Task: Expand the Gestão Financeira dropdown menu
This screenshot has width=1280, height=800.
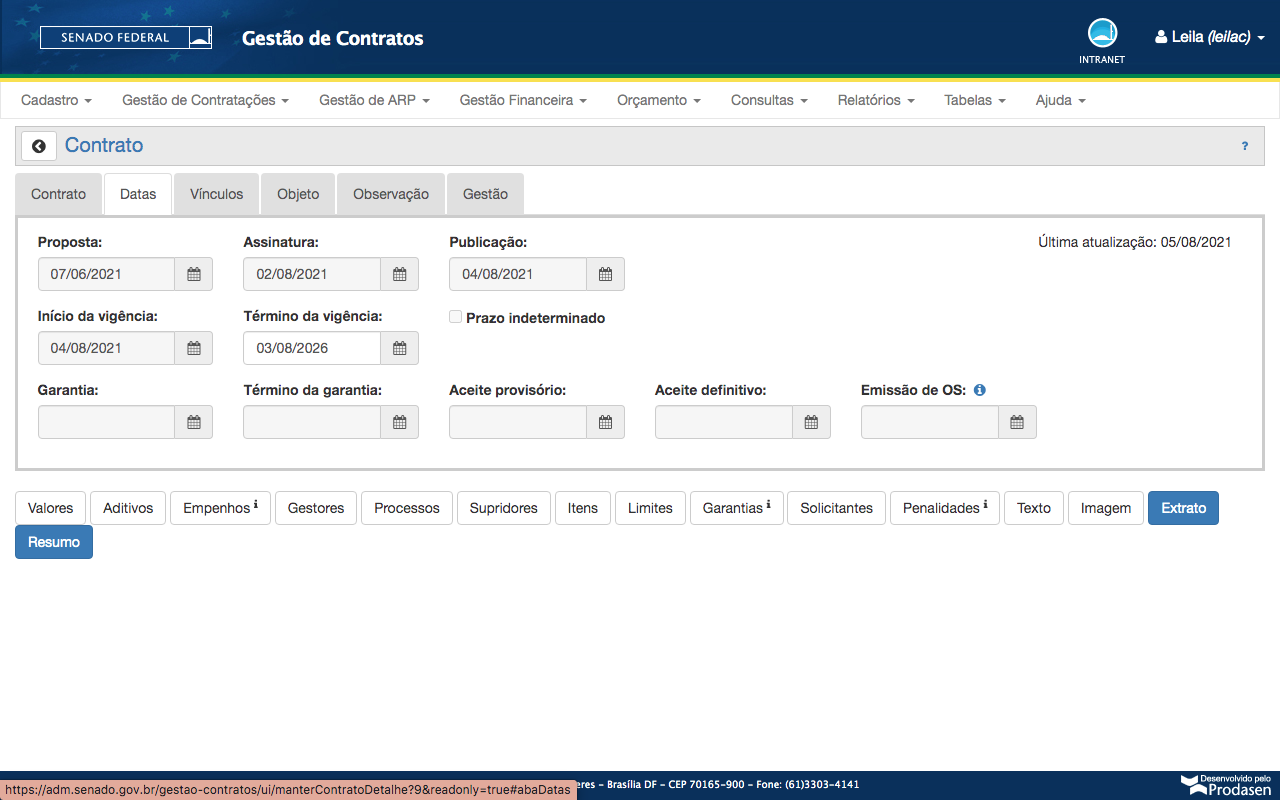Action: point(523,100)
